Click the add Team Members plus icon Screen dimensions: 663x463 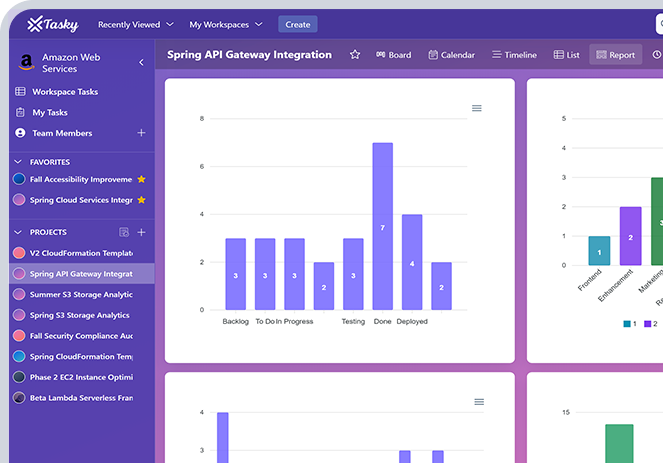tap(141, 133)
